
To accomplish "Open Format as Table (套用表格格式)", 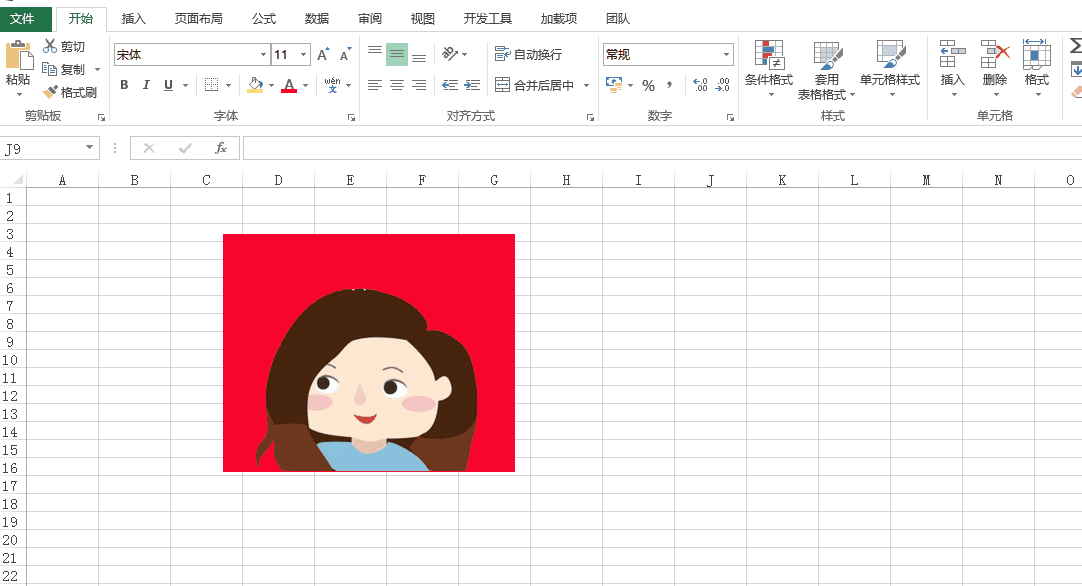I will click(827, 69).
